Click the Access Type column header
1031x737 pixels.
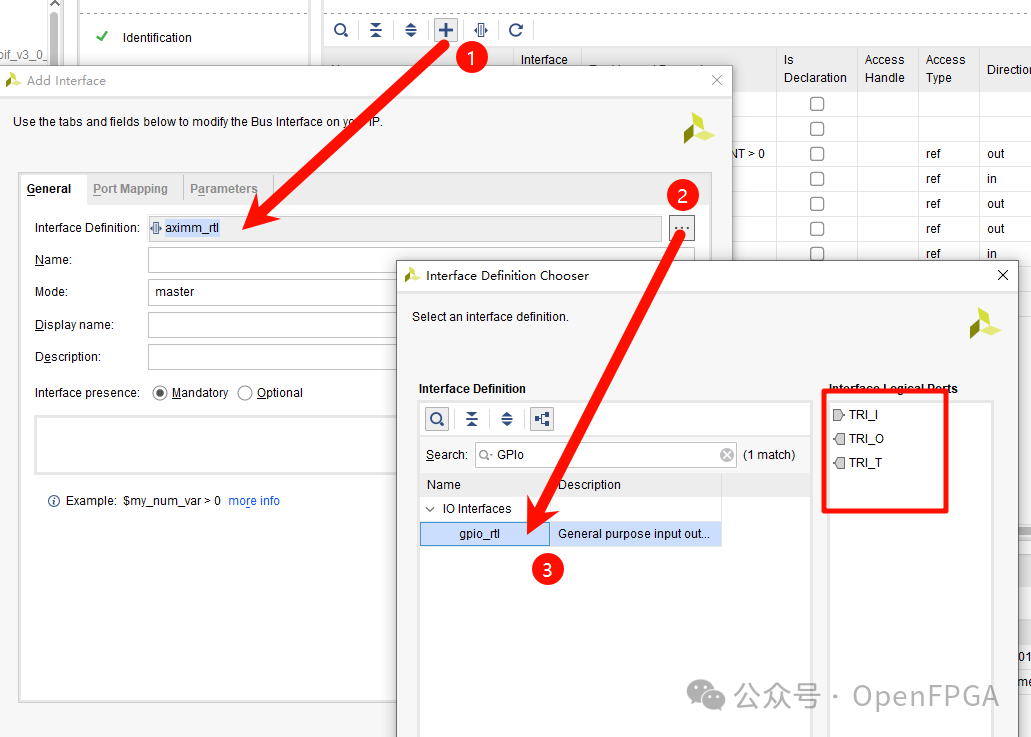coord(948,69)
